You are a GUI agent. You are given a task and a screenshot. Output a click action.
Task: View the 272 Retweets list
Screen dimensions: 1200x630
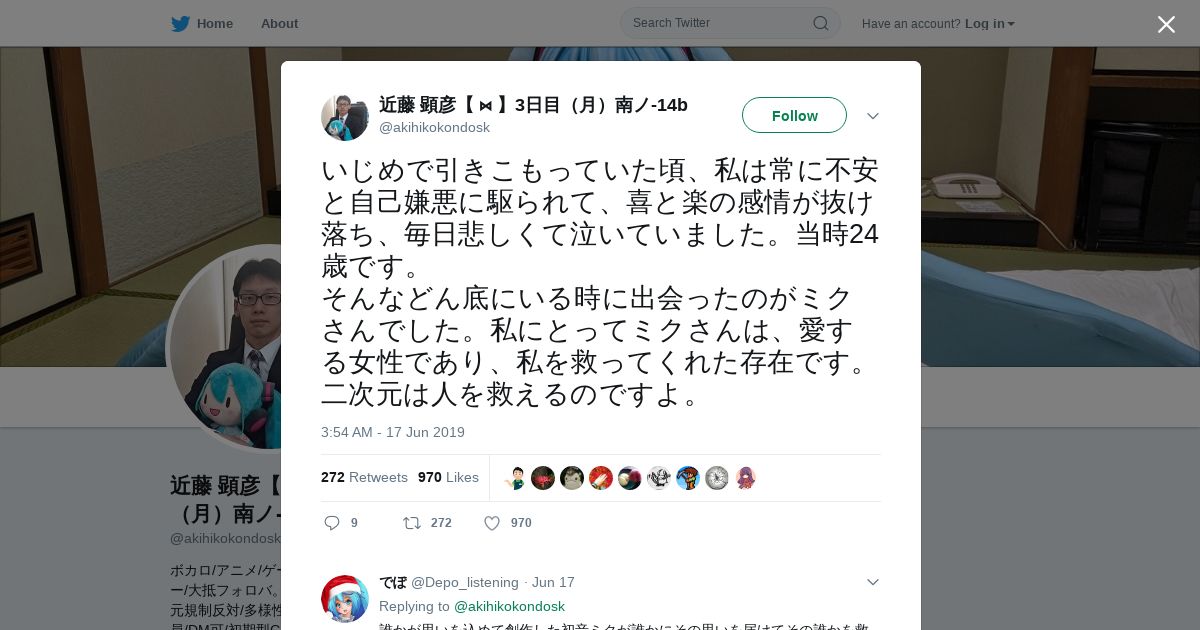pyautogui.click(x=364, y=477)
